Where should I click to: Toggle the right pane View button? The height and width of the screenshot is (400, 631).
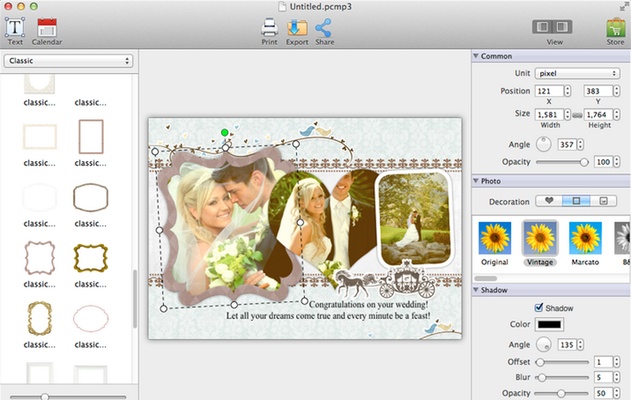tap(562, 27)
